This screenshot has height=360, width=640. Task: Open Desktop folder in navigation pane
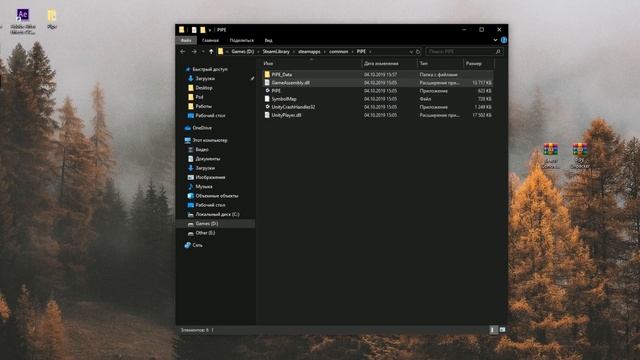204,88
